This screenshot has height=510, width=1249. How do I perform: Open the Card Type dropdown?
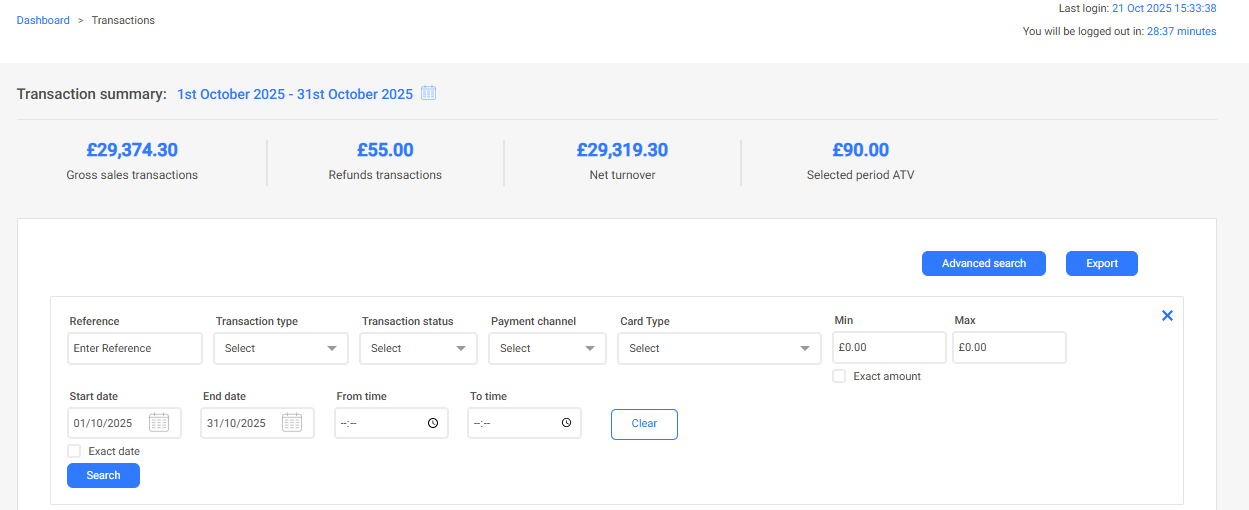click(719, 349)
